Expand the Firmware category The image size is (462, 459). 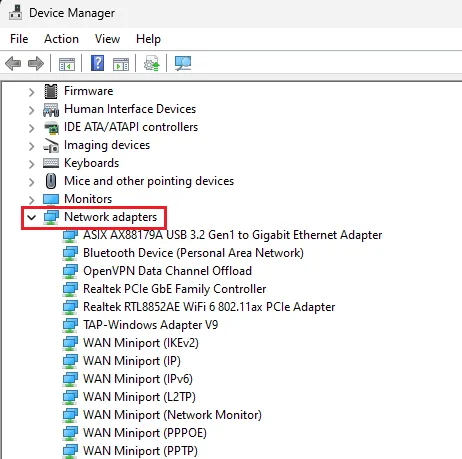click(x=32, y=92)
